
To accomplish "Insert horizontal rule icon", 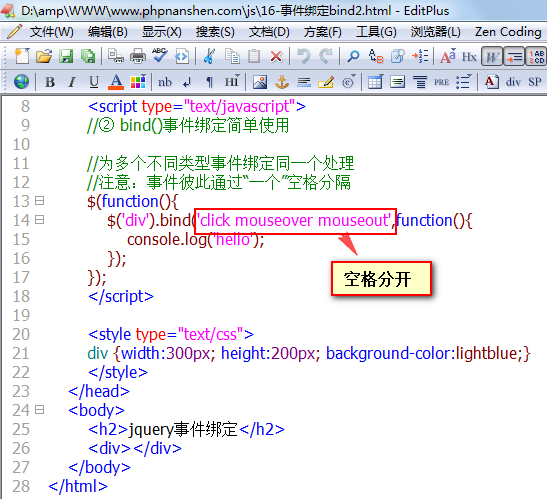I will point(304,82).
